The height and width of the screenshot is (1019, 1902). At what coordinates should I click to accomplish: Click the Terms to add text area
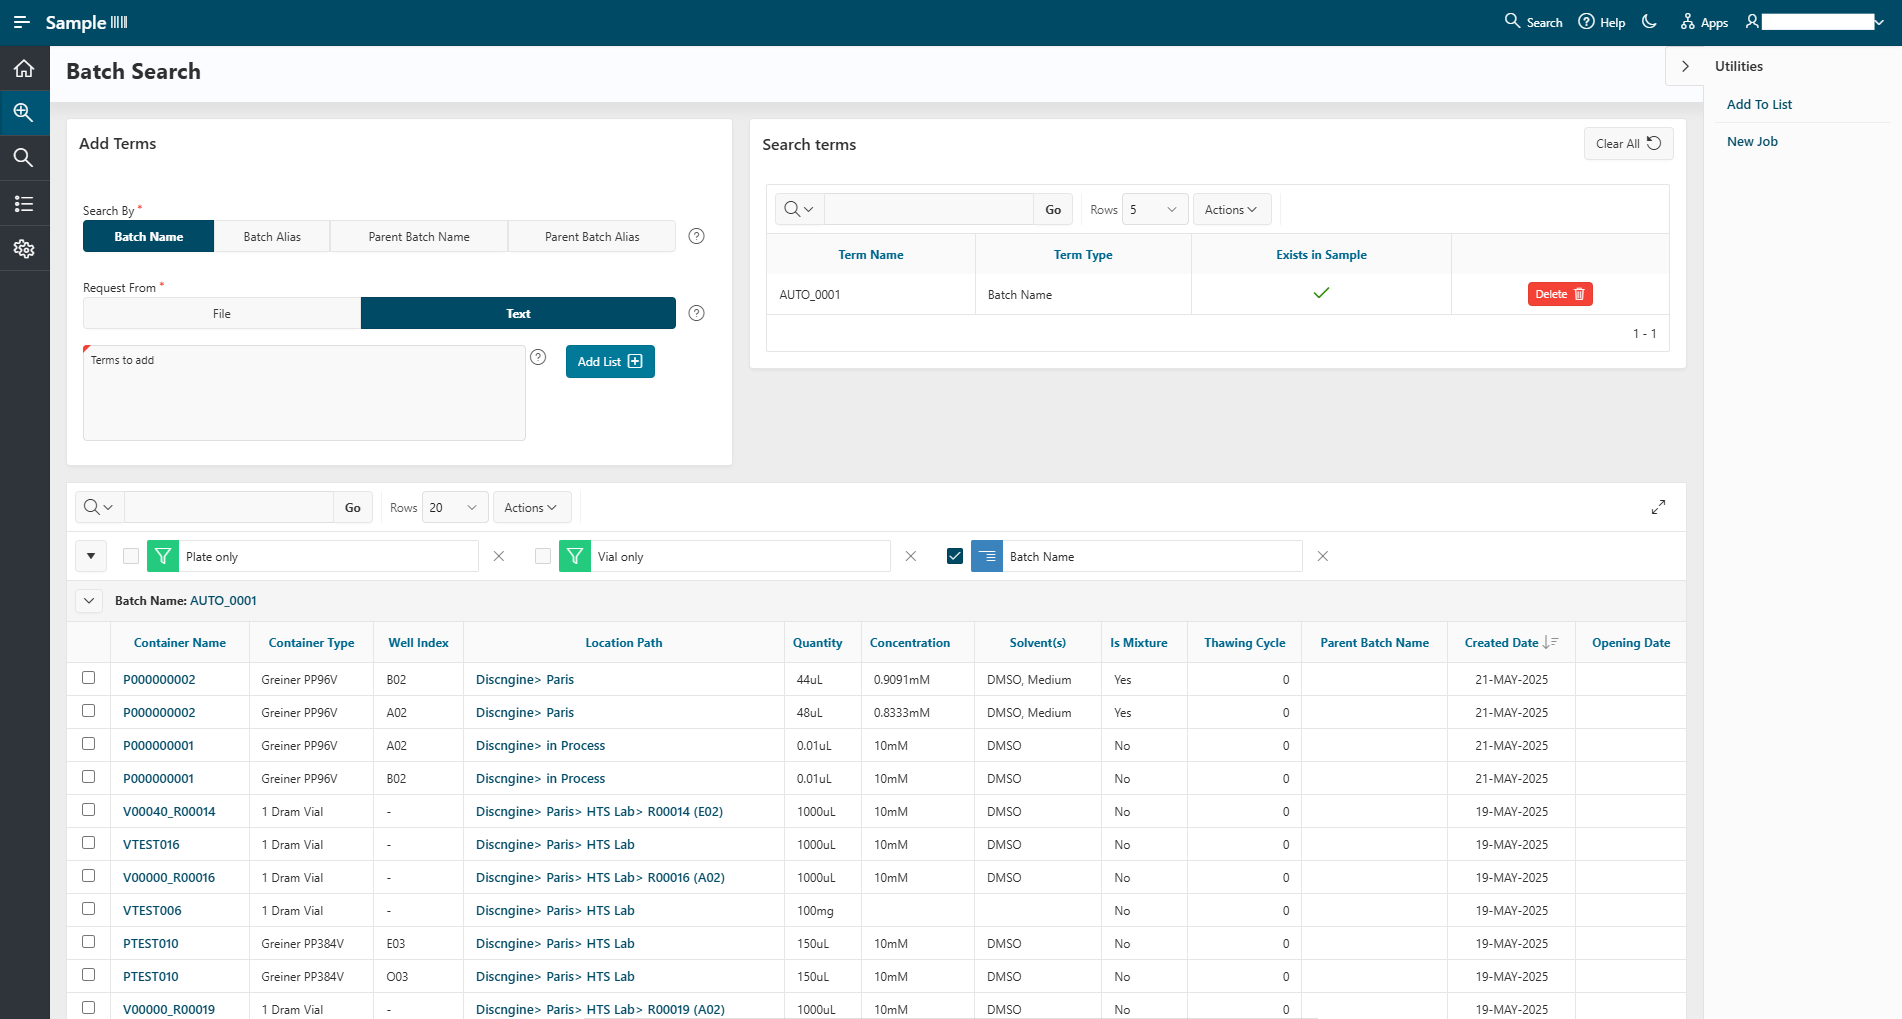point(304,393)
